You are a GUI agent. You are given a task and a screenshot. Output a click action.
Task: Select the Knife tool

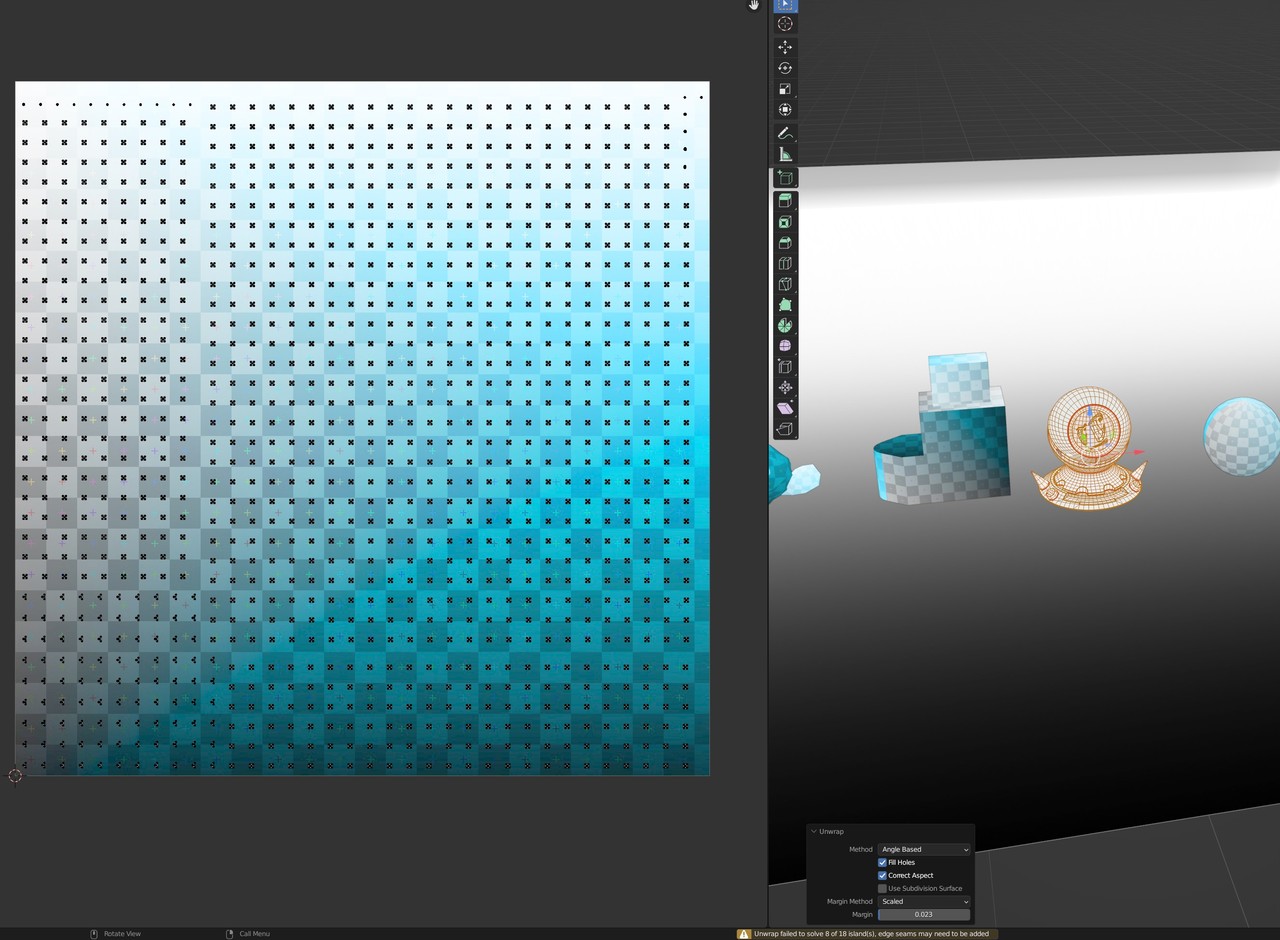pyautogui.click(x=785, y=284)
